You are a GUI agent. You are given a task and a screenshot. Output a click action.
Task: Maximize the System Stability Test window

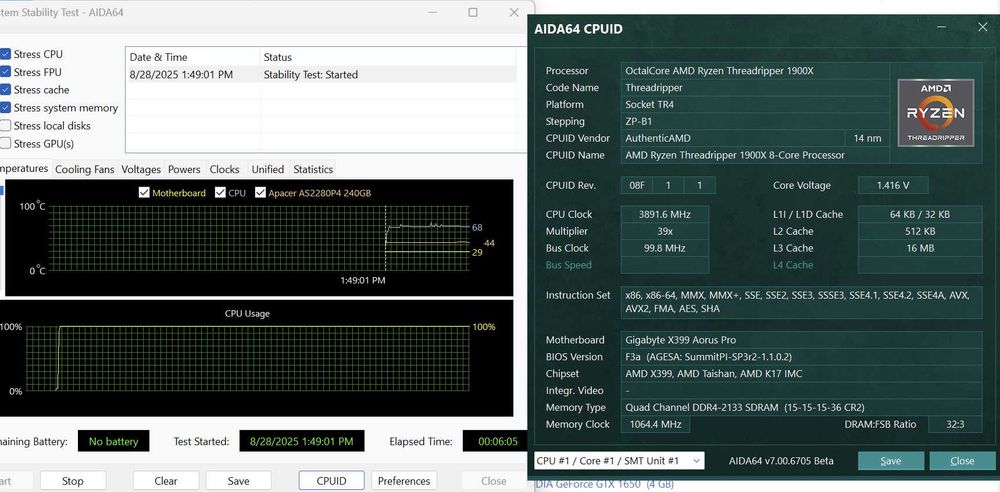tap(473, 12)
